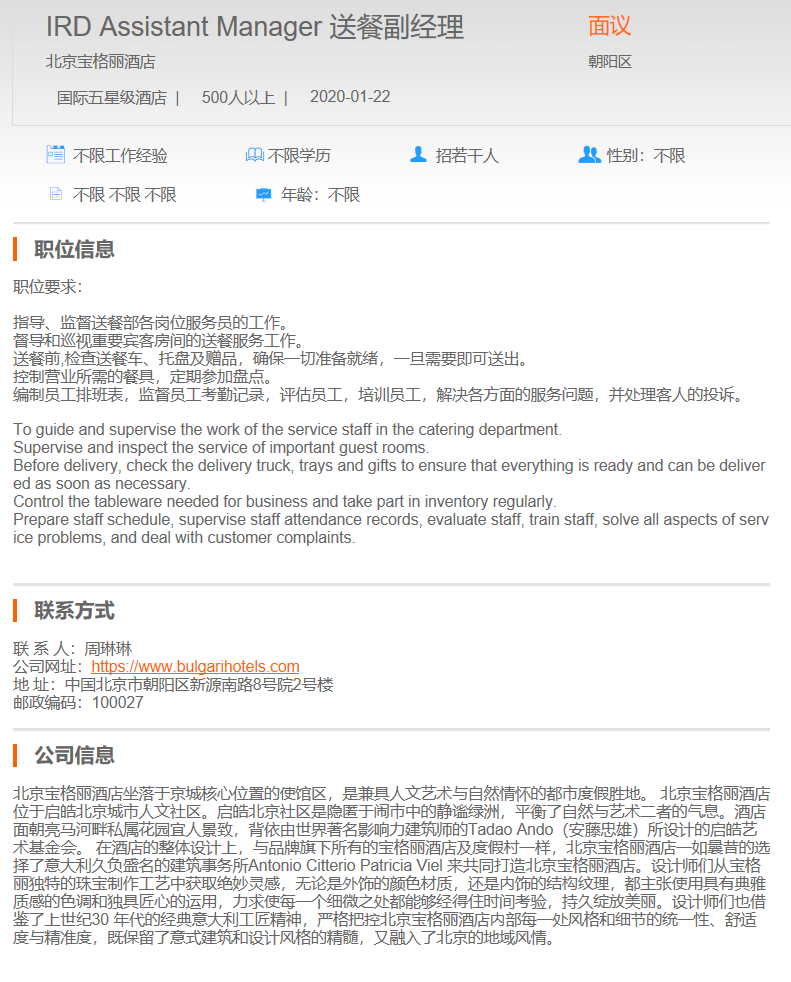This screenshot has width=791, height=982.
Task: Open the bulgarihotels.com company website link
Action: coord(195,666)
